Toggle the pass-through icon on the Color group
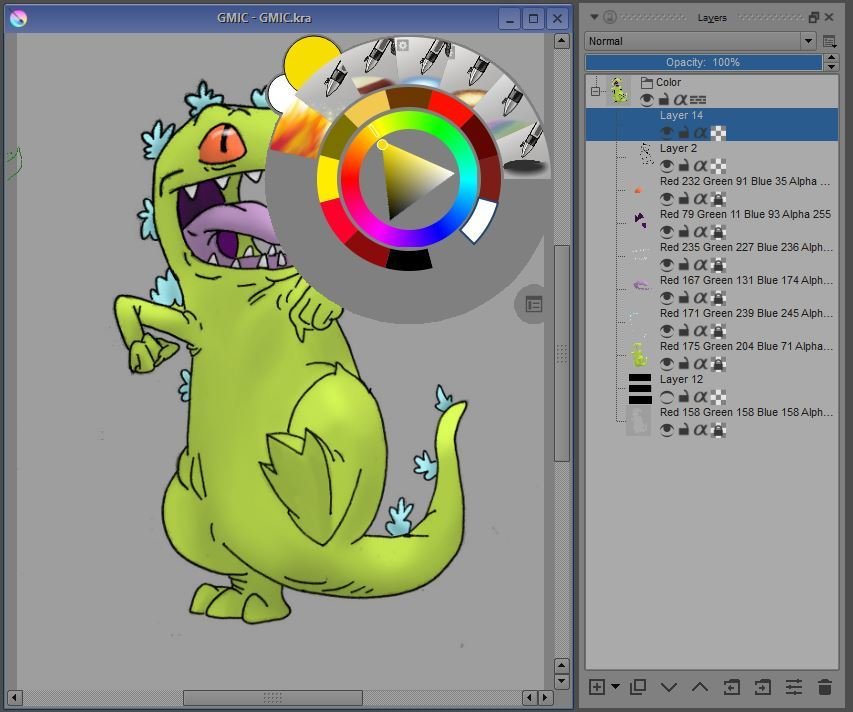This screenshot has height=712, width=853. pos(698,100)
